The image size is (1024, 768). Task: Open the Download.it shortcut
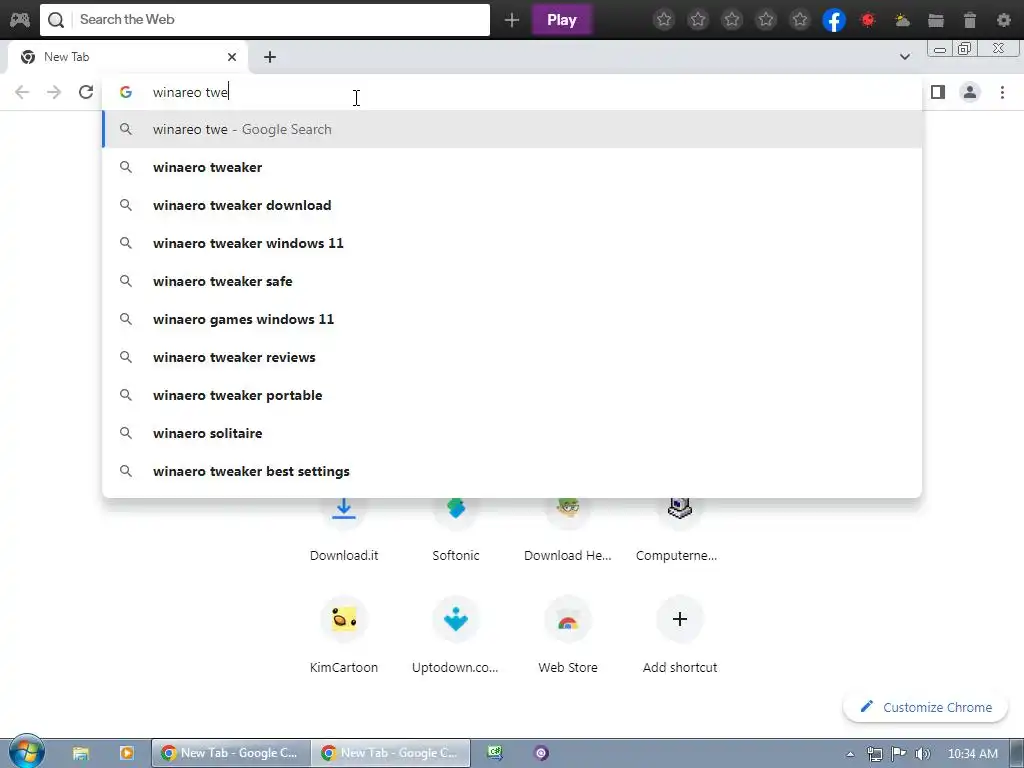click(344, 530)
